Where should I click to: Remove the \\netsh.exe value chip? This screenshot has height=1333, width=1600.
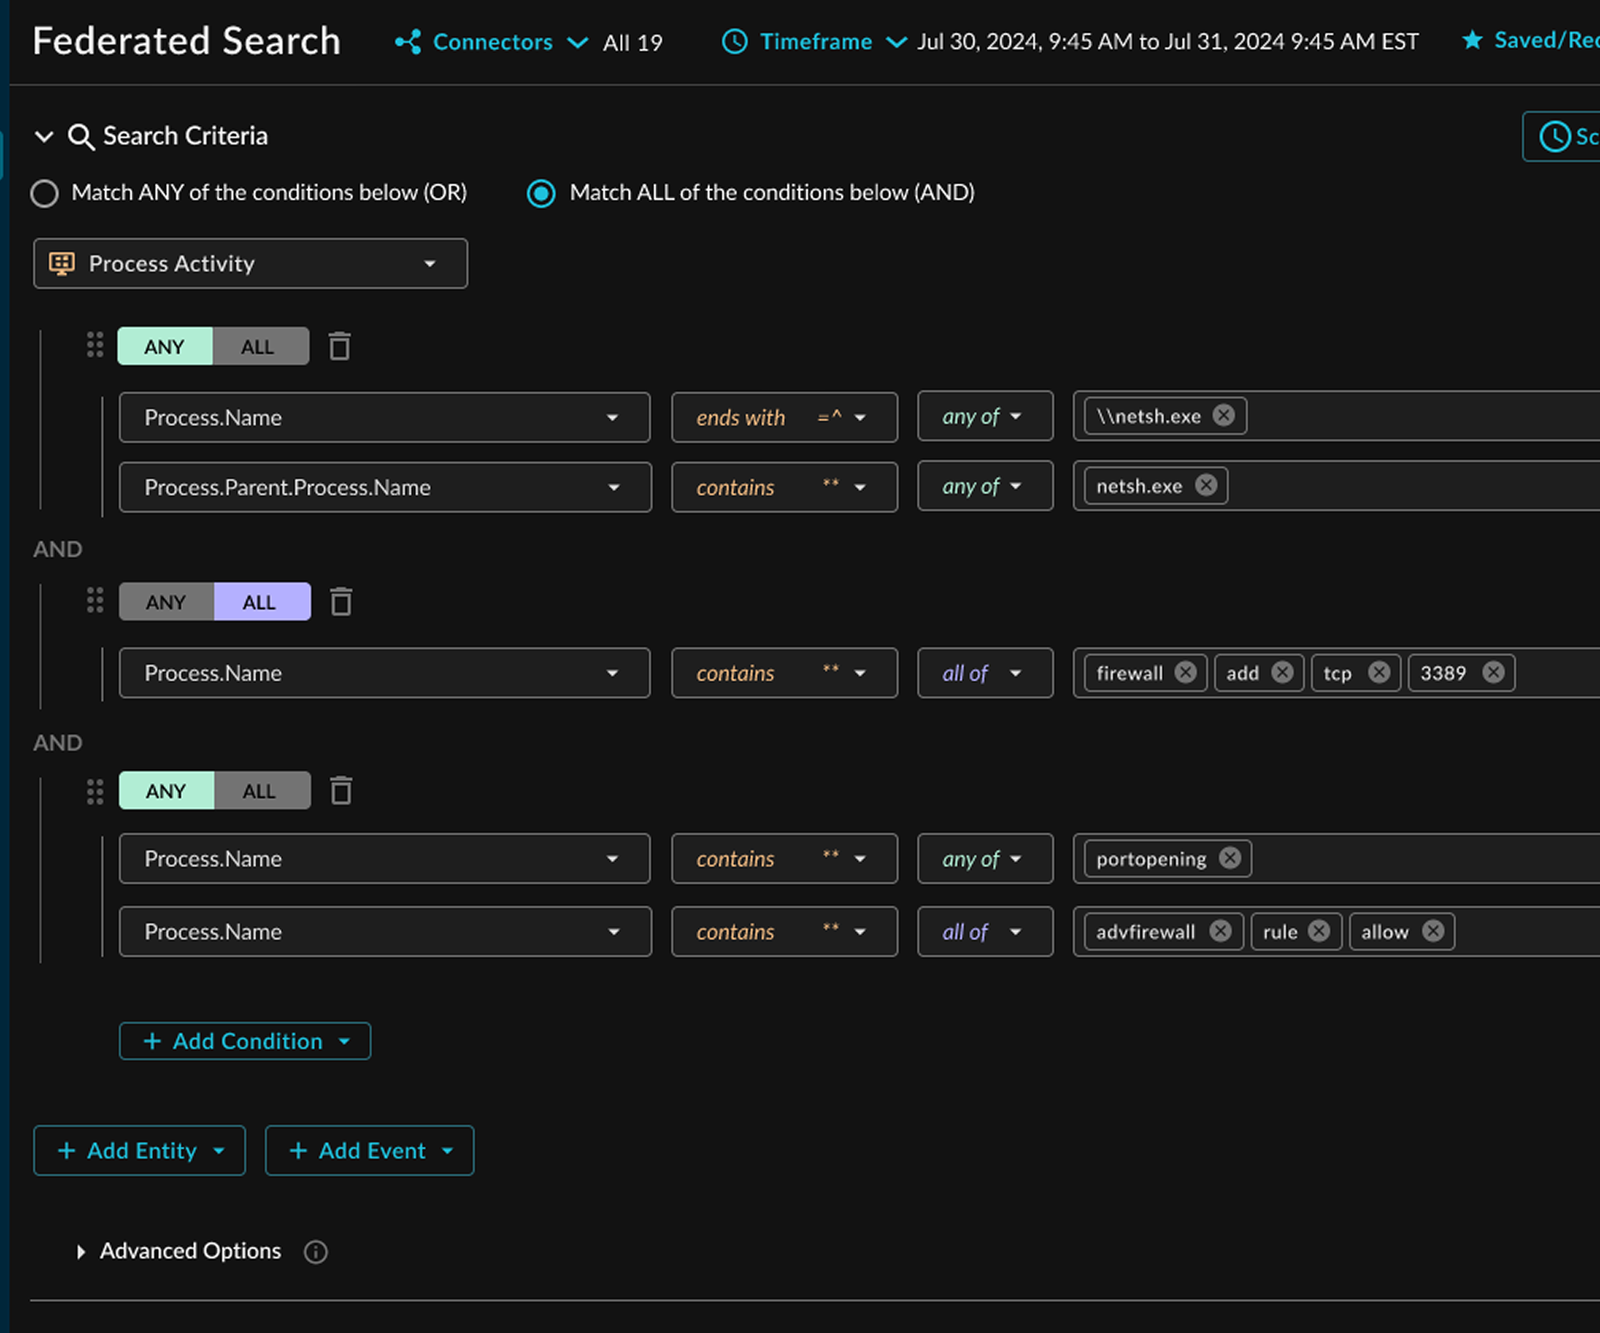1224,415
